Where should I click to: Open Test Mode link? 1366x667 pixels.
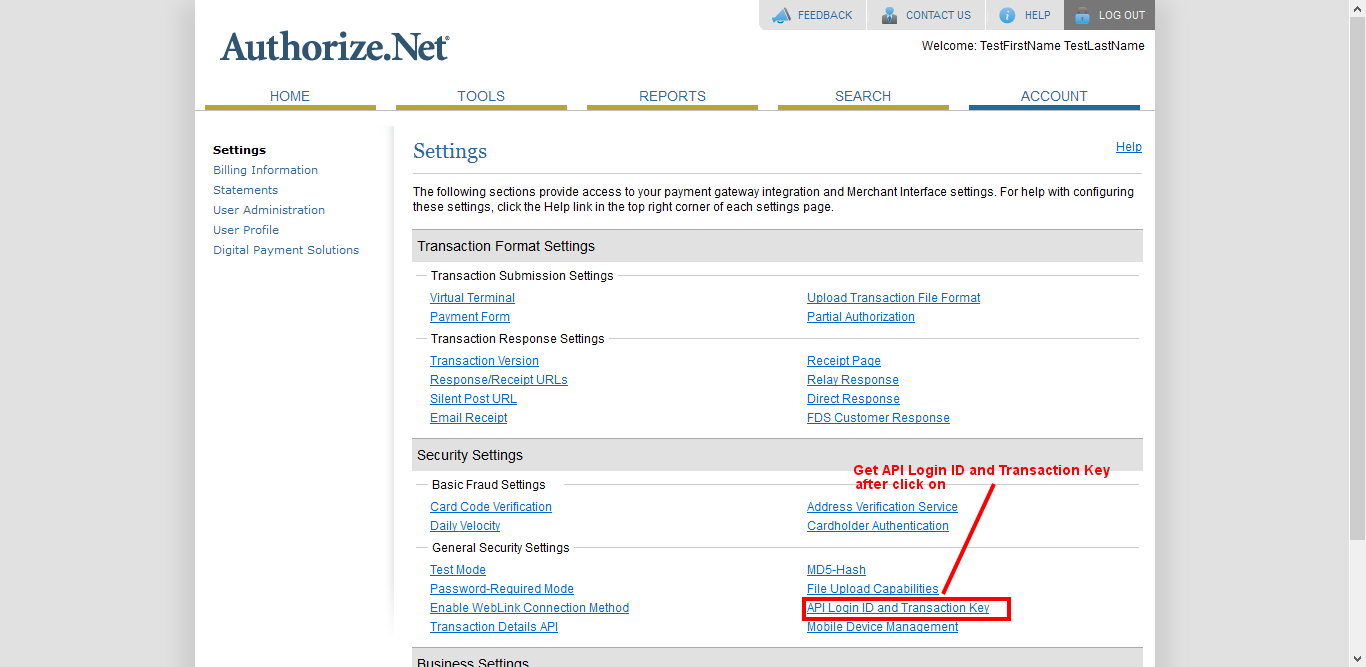coord(458,570)
